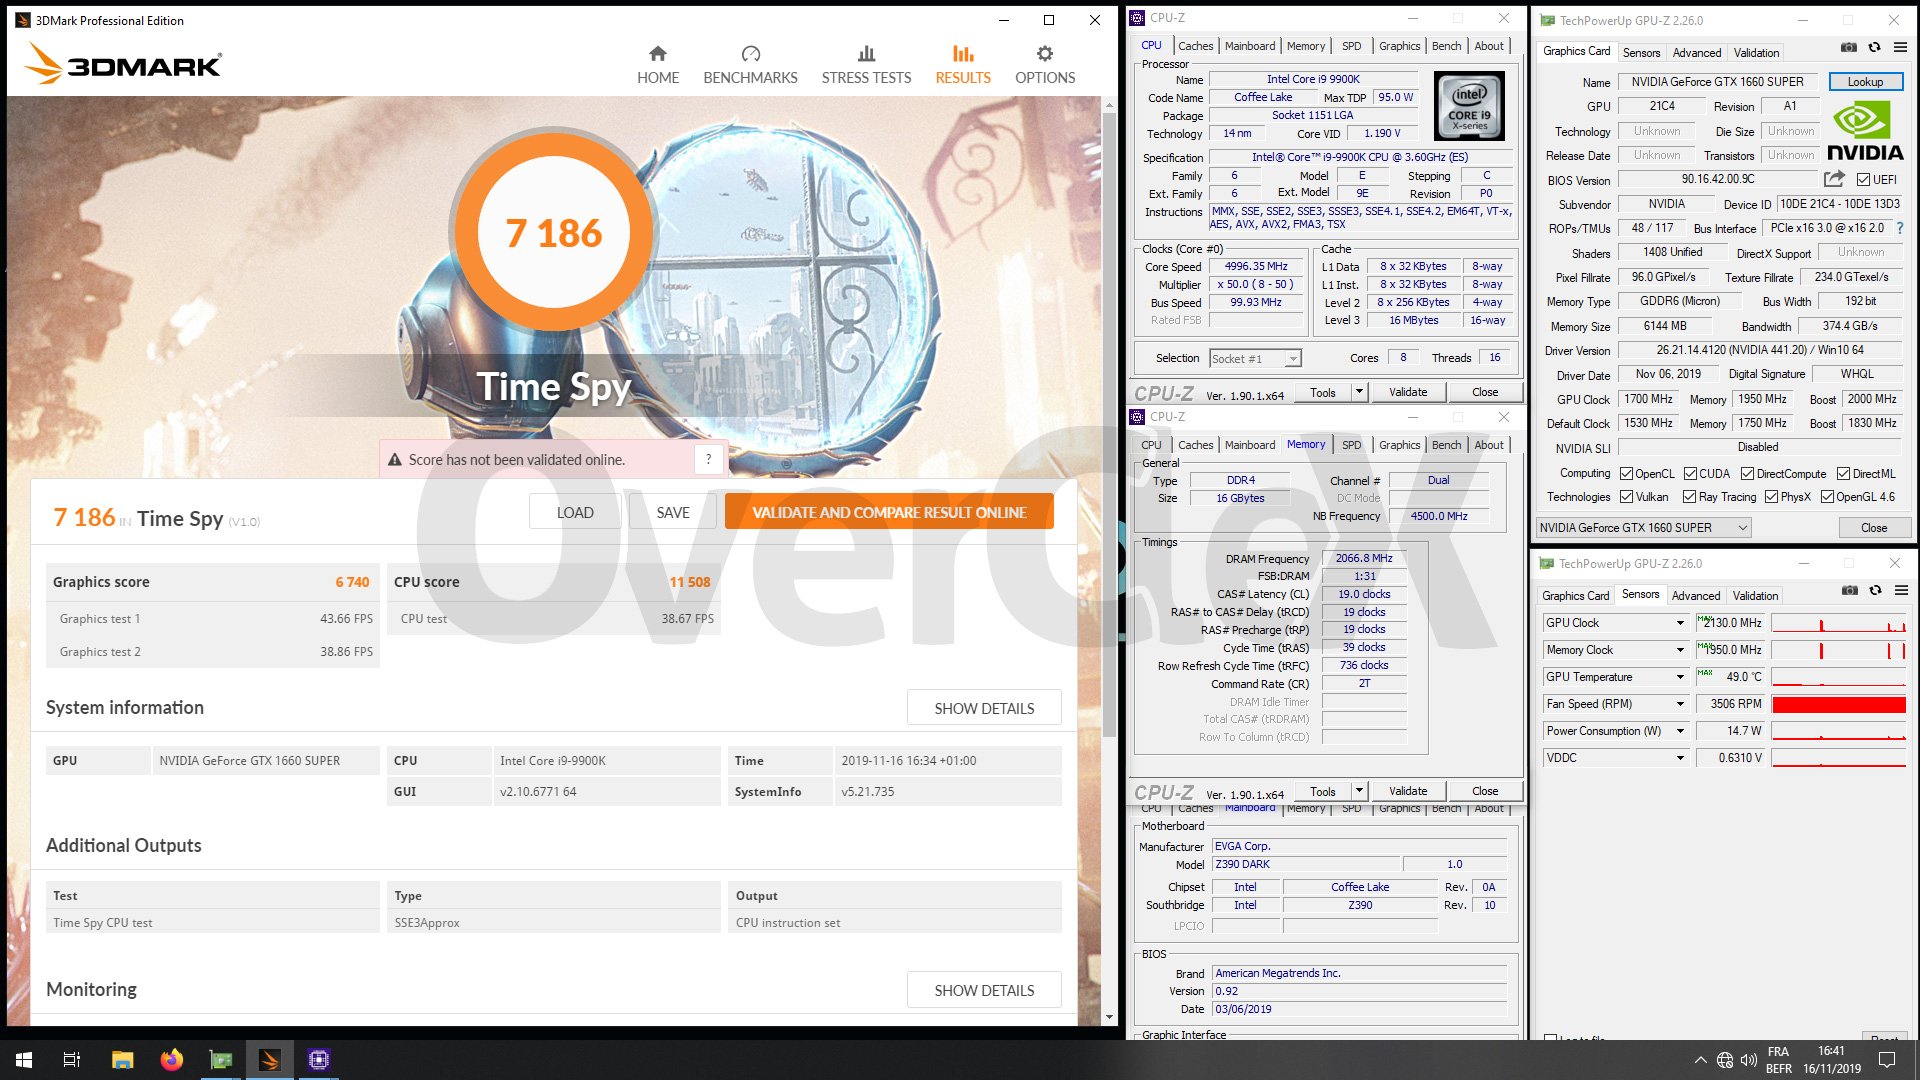This screenshot has height=1080, width=1920.
Task: Open Task View on taskbar
Action: click(72, 1060)
